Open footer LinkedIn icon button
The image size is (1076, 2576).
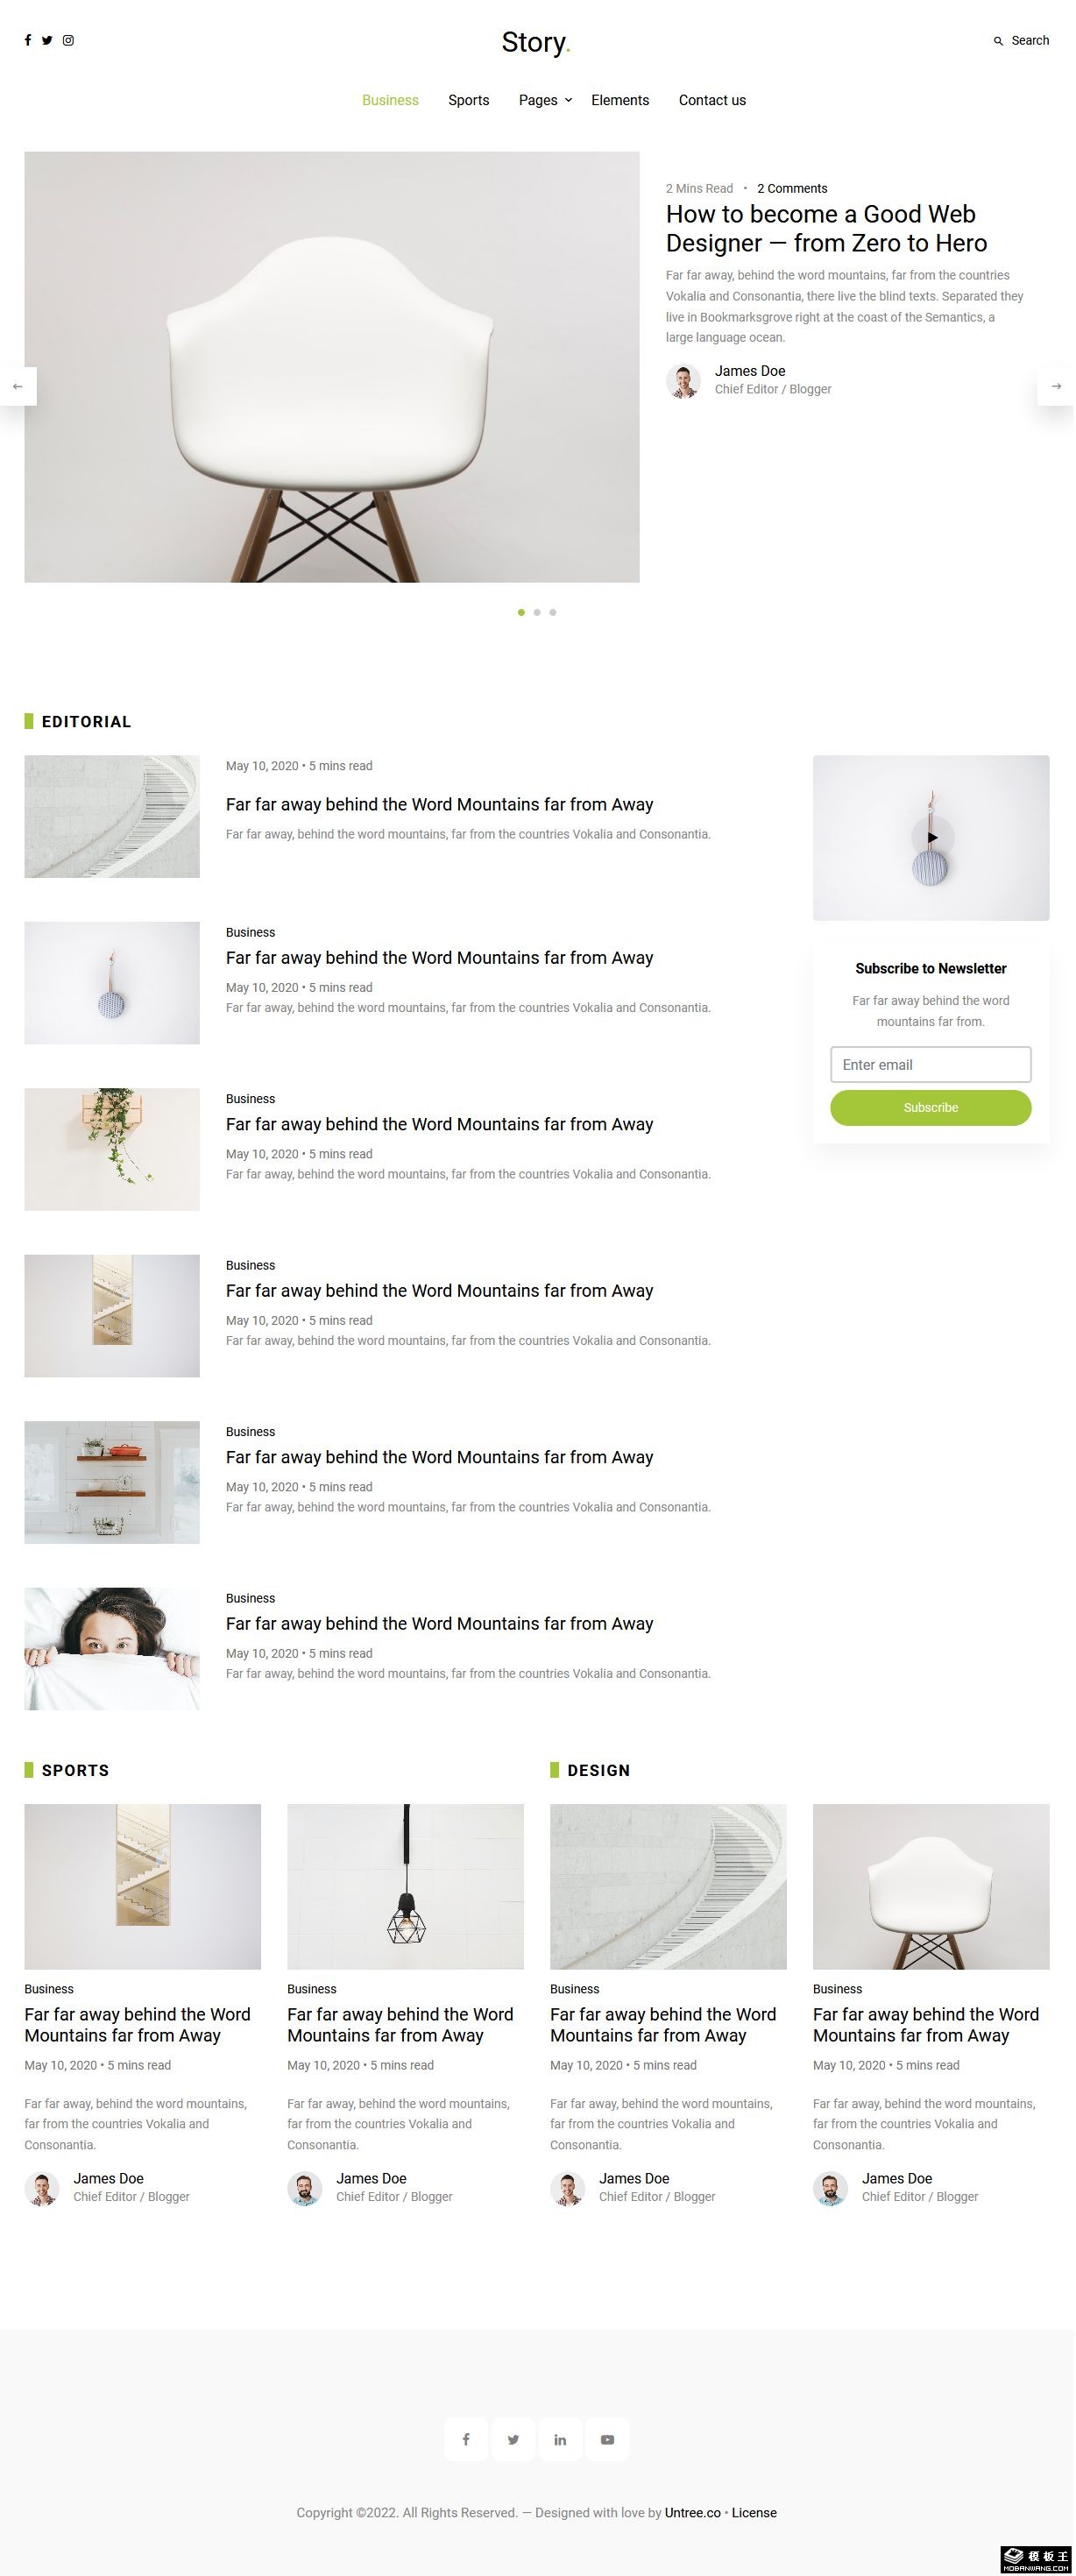tap(560, 2439)
